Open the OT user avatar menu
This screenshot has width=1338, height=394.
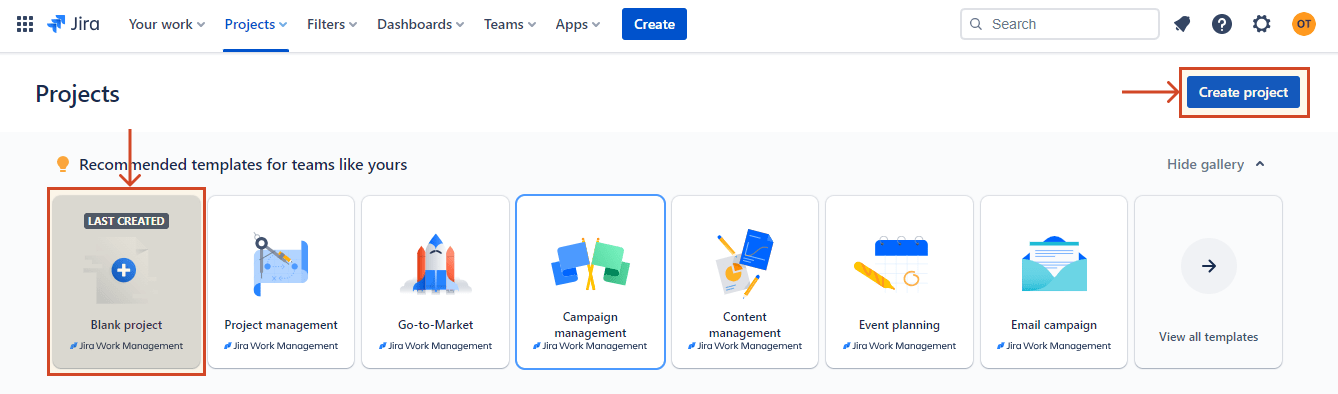(x=1303, y=24)
